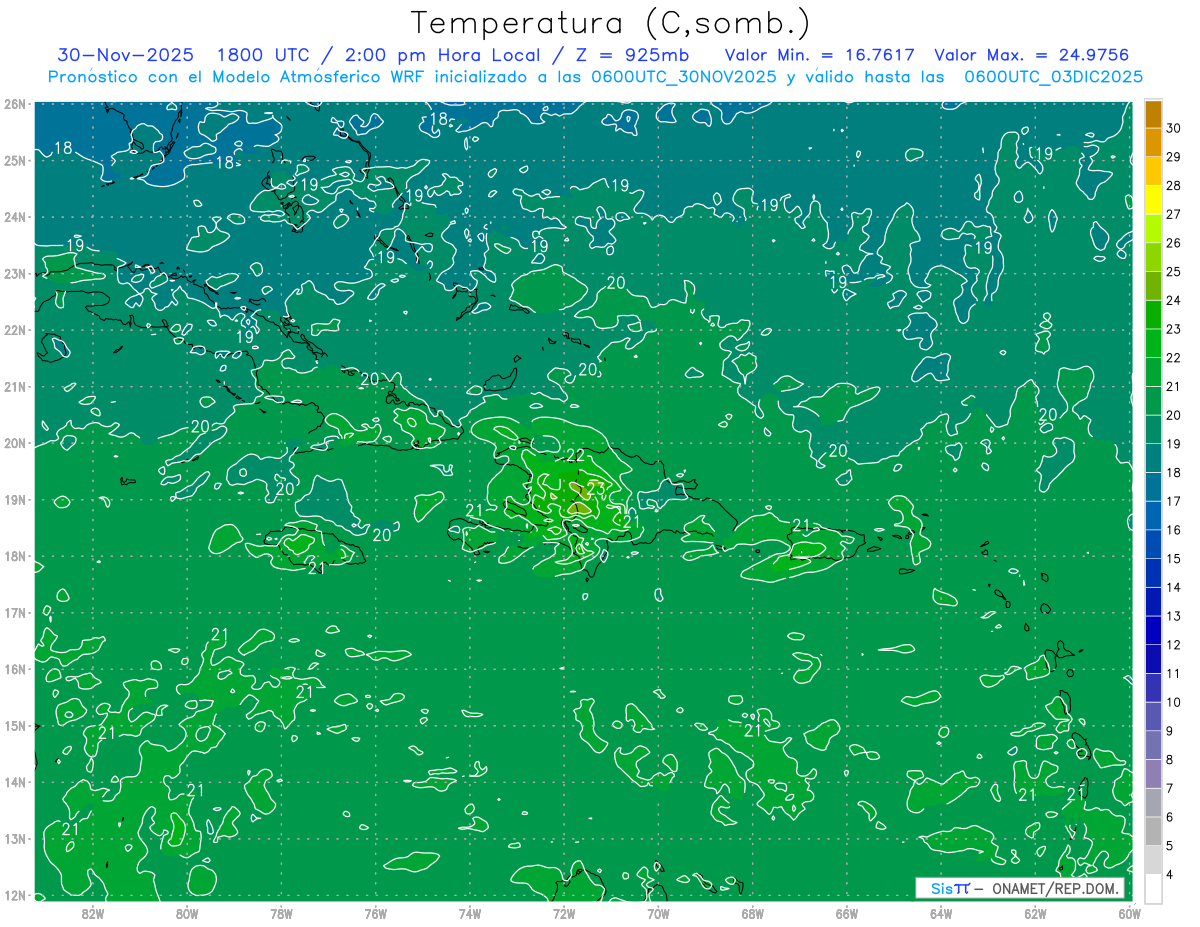Screen dimensions: 1200x927
Task: Click the 23N latitude label
Action: (x=15, y=273)
